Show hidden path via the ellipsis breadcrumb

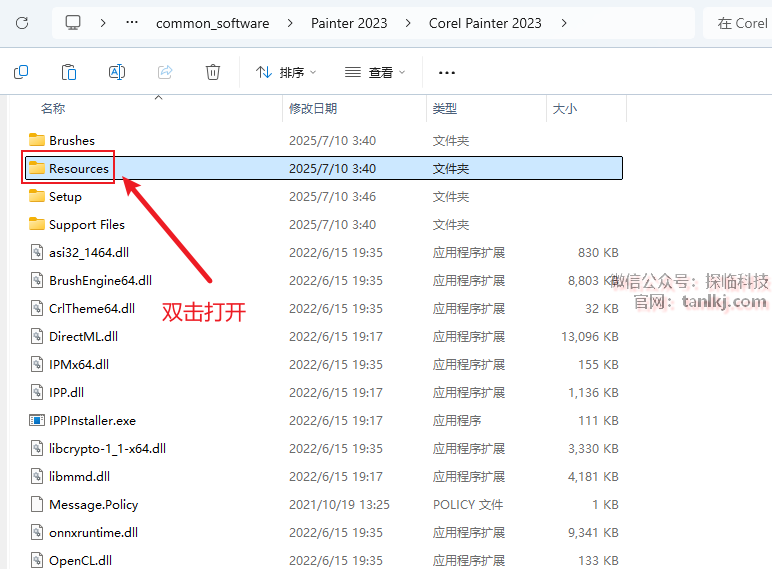(x=131, y=23)
